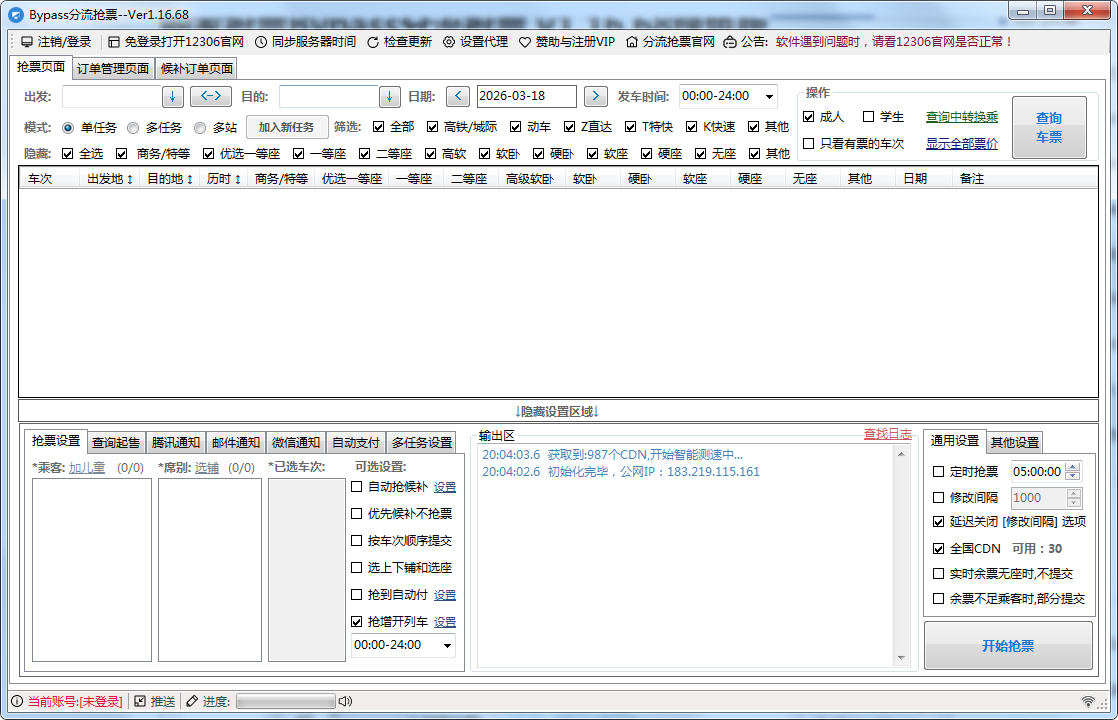Screen dimensions: 1118x720
Task: Click the speaker icon in status bar
Action: point(346,701)
